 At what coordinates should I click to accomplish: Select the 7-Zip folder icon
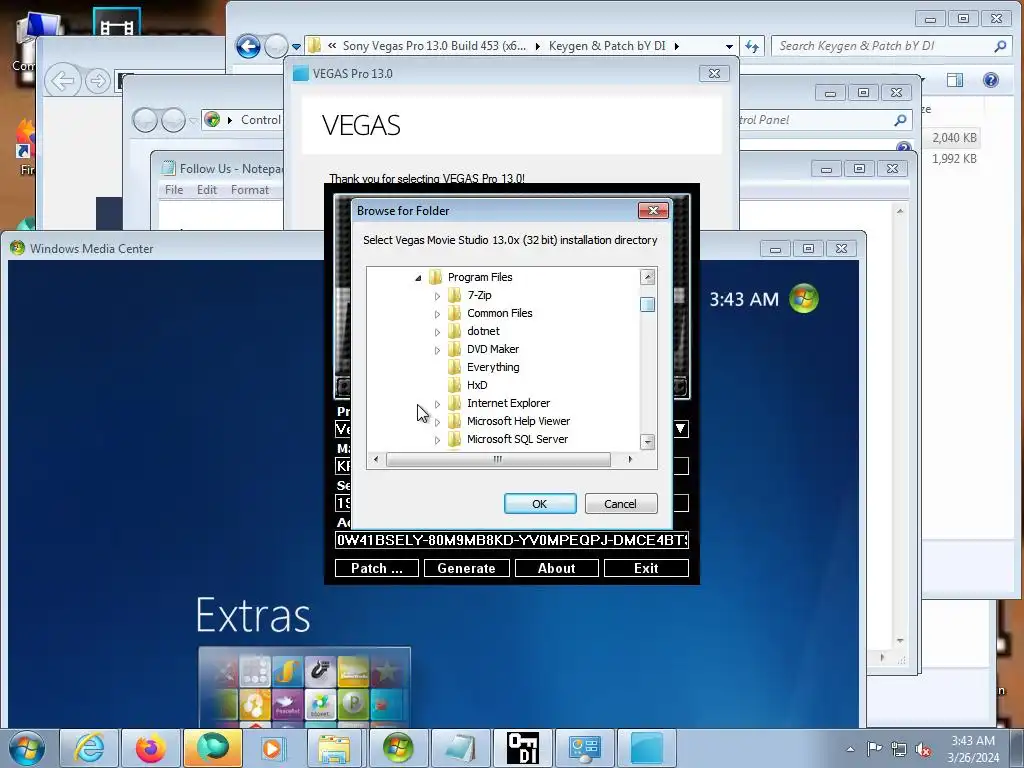pyautogui.click(x=455, y=295)
